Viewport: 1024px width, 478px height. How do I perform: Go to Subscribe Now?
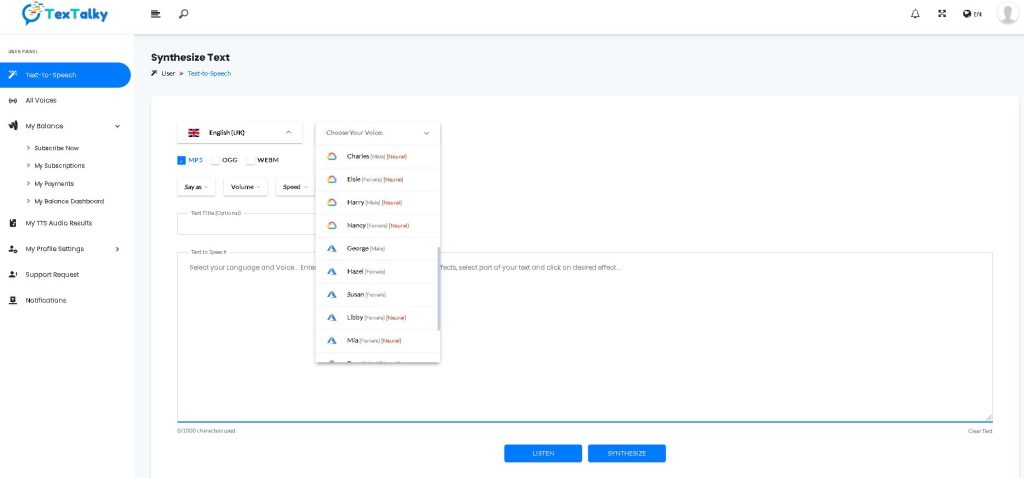coord(57,148)
